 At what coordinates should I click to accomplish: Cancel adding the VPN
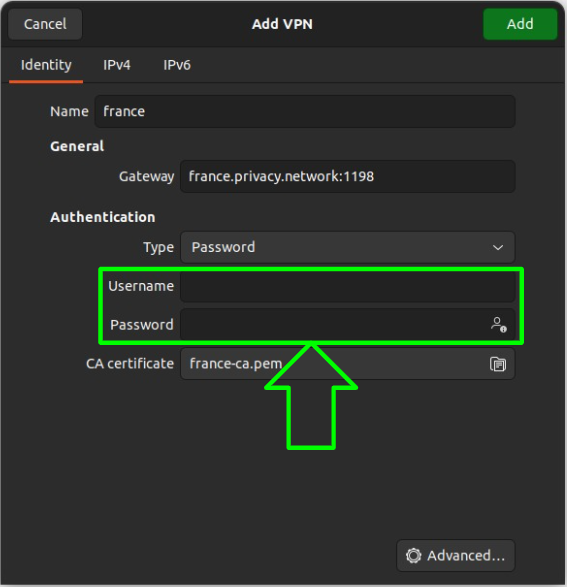point(45,24)
